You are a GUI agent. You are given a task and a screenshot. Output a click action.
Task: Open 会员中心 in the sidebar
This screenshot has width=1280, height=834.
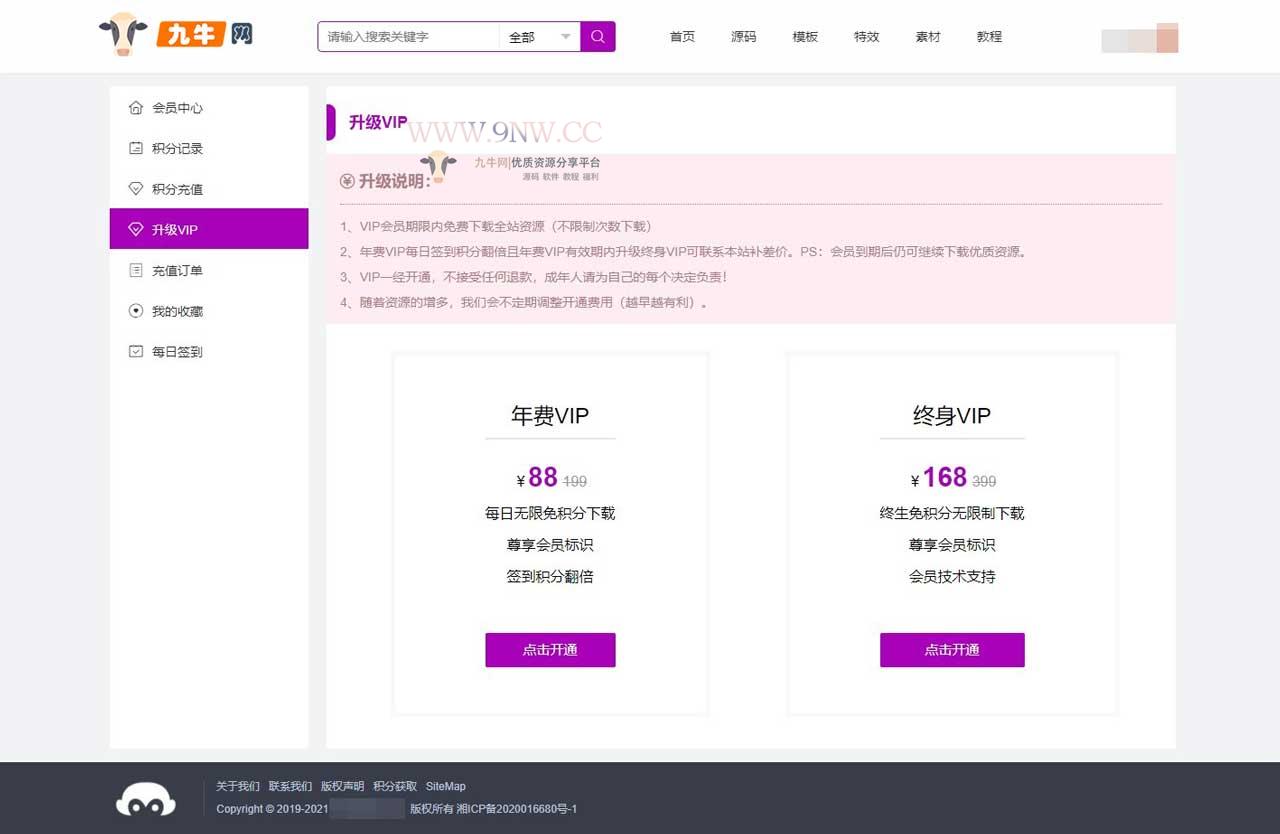[x=209, y=108]
